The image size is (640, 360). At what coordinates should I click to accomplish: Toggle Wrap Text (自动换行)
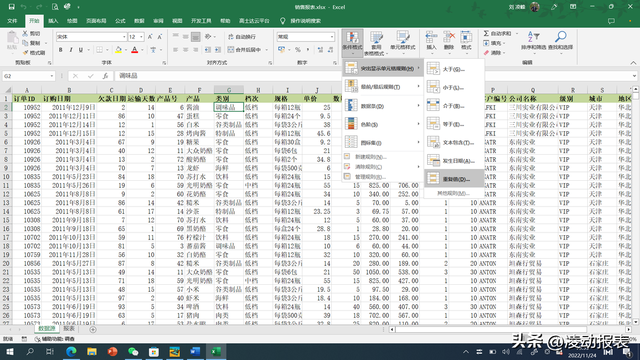[x=242, y=37]
